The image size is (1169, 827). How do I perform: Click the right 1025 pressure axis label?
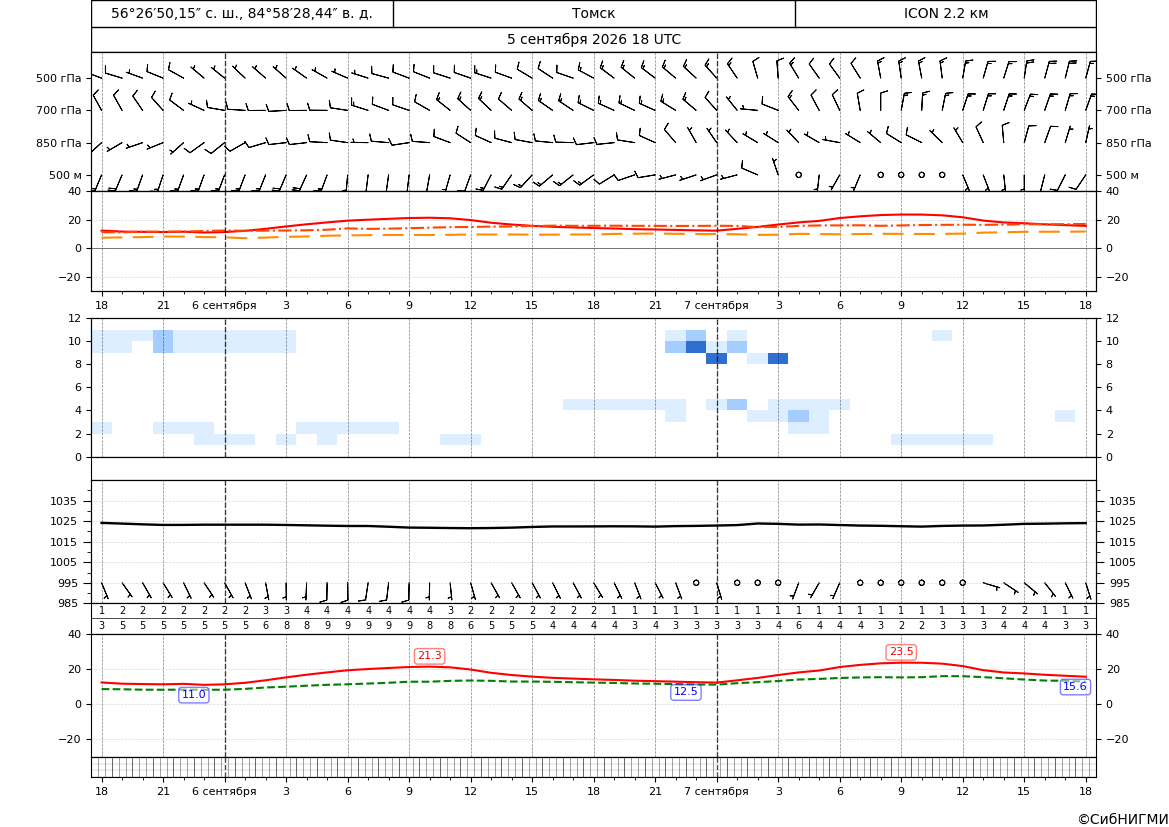point(1123,521)
